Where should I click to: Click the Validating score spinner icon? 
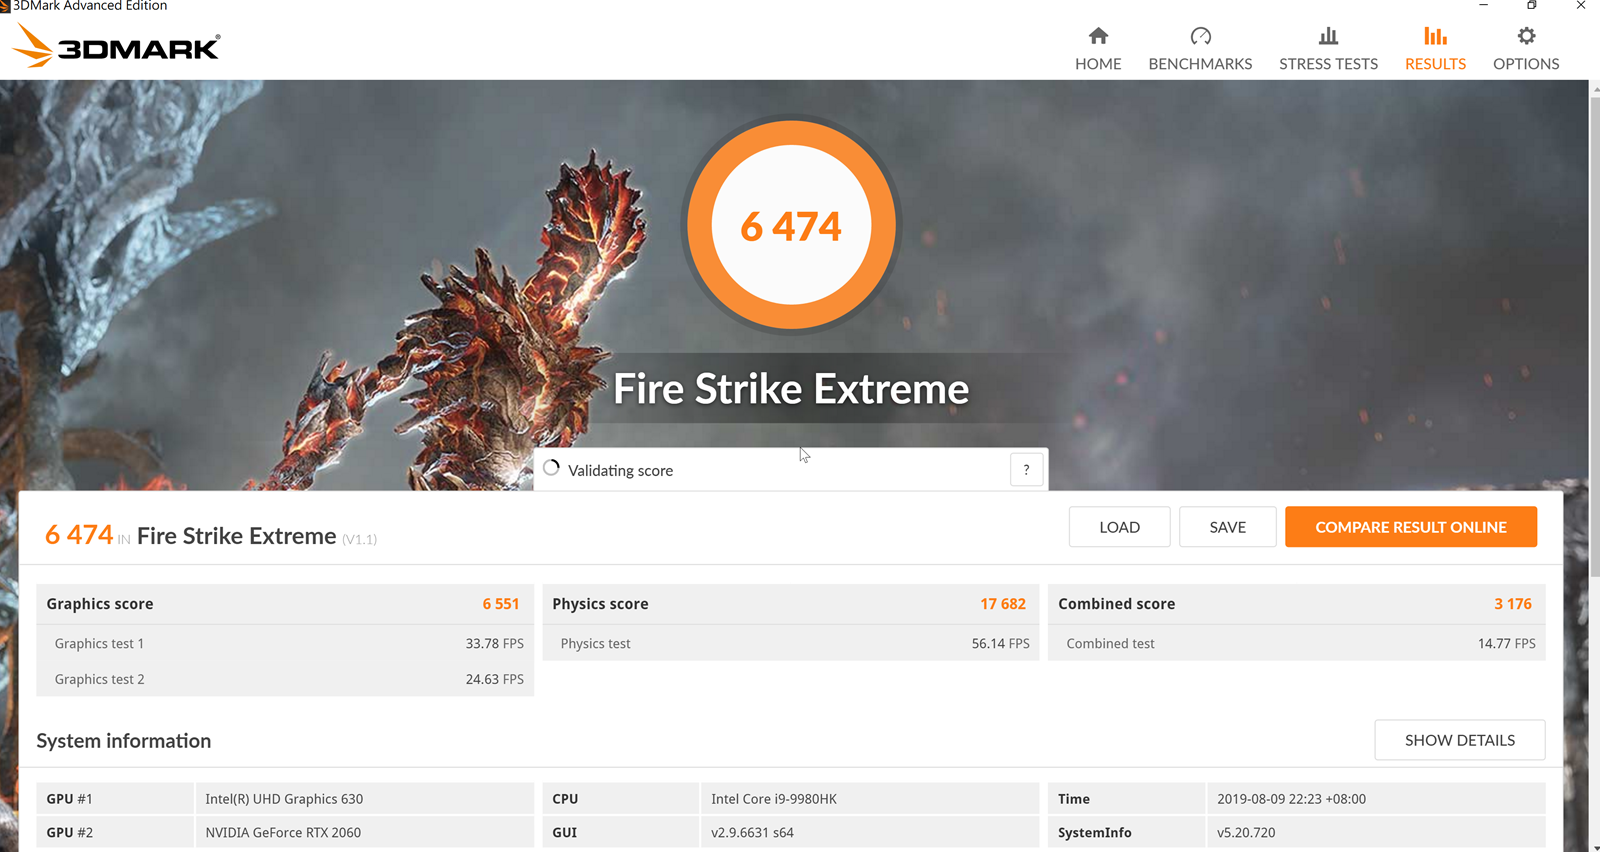(551, 469)
